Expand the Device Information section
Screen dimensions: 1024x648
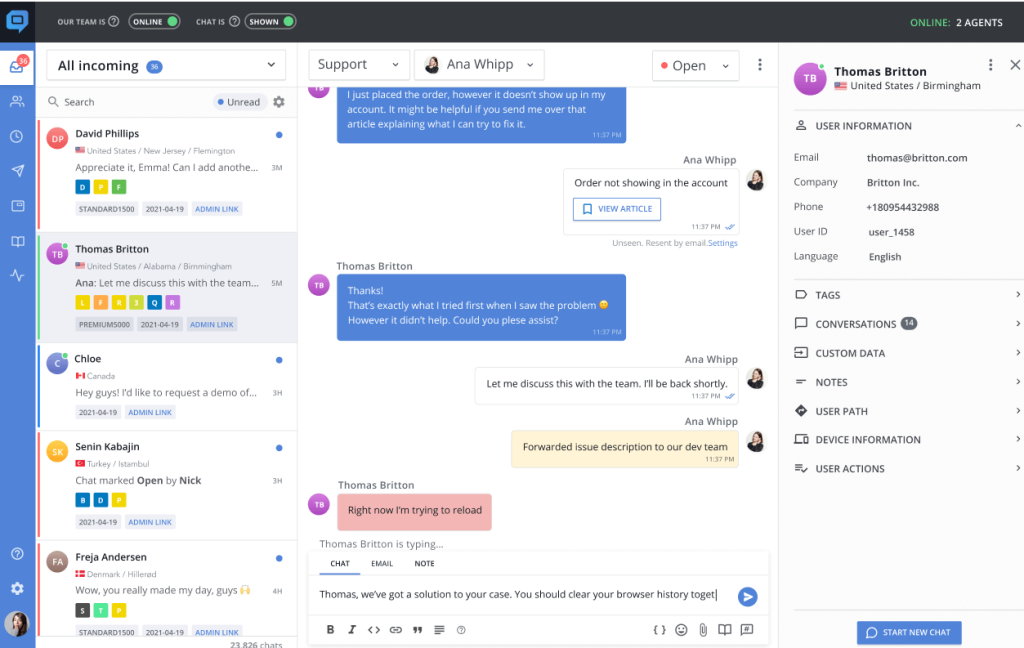(x=908, y=440)
